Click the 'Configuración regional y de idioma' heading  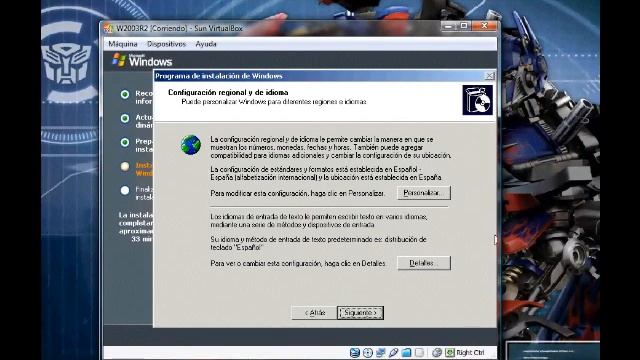pos(228,93)
